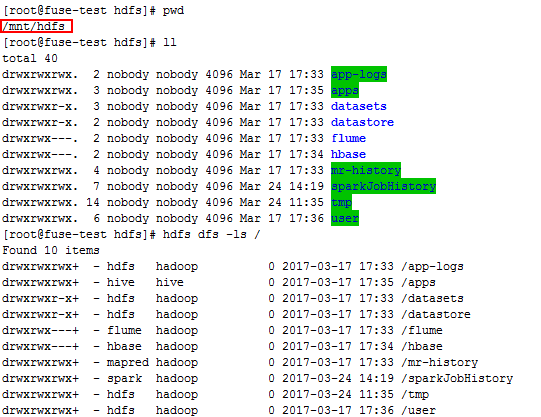
Task: Click the green user directory name
Action: pos(345,218)
